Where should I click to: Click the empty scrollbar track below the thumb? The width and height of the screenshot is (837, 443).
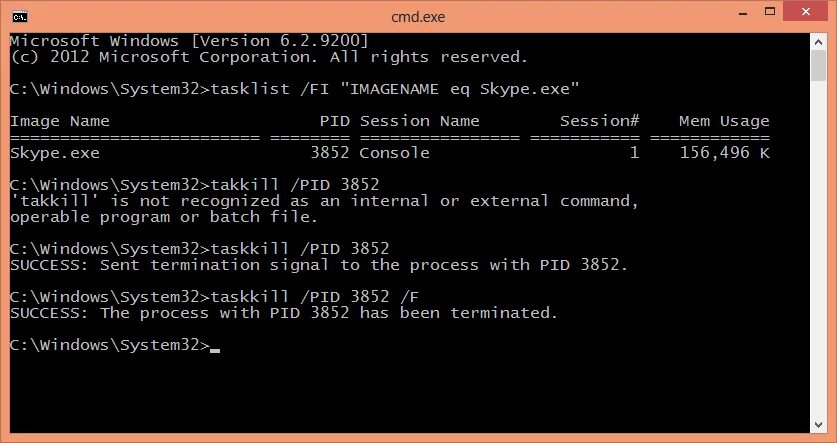point(818,249)
